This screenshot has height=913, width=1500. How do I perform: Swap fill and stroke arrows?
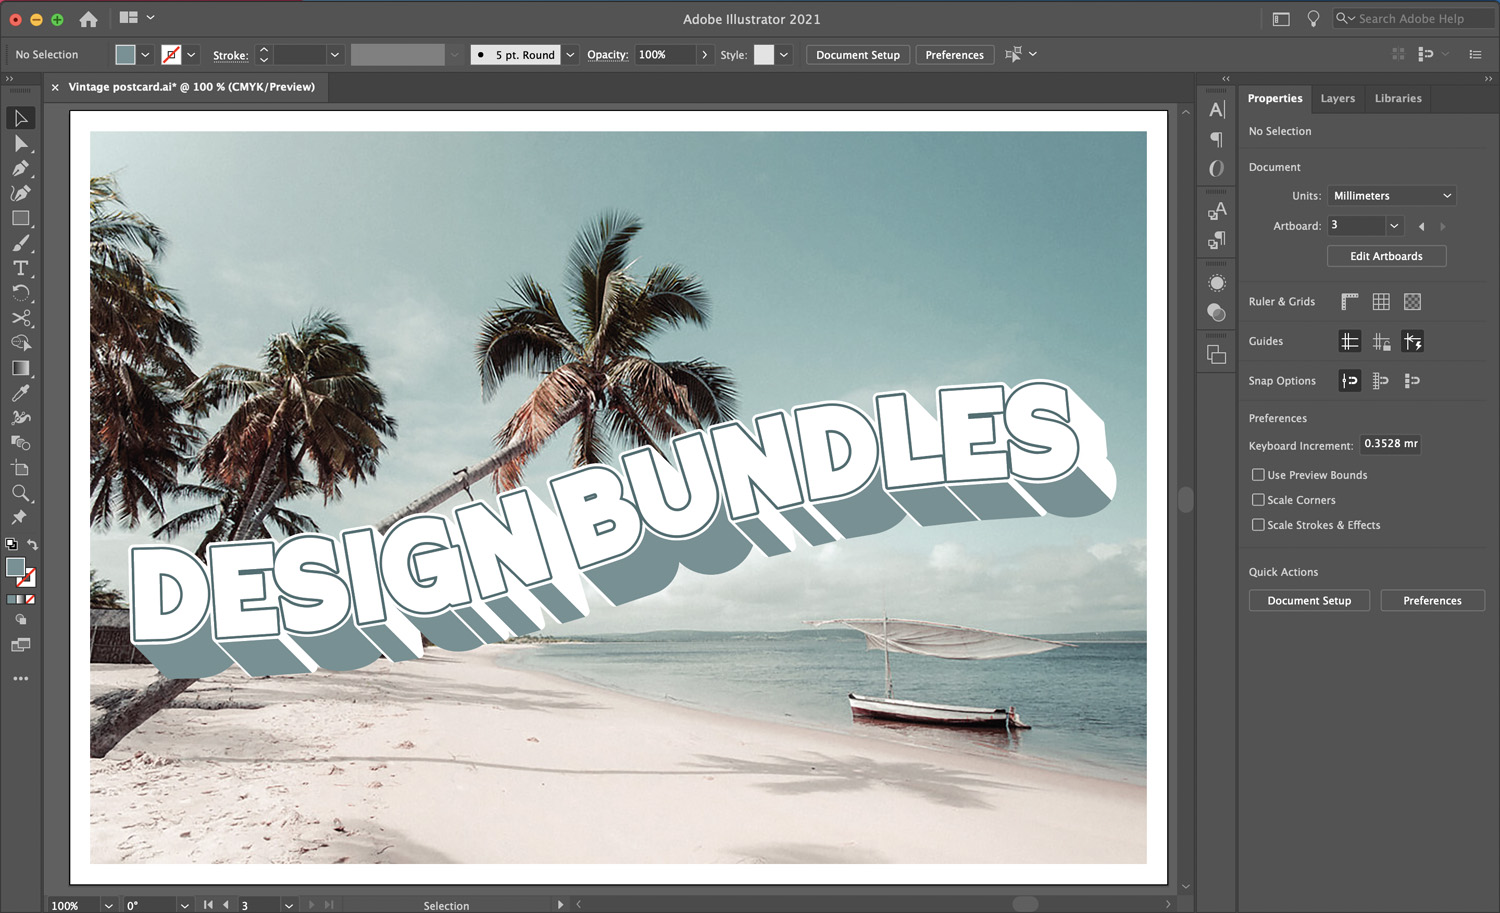pyautogui.click(x=32, y=544)
